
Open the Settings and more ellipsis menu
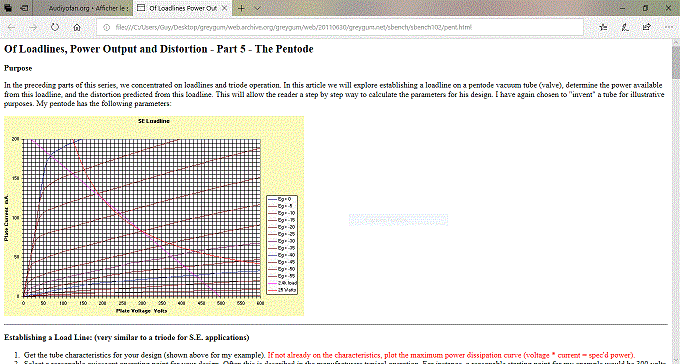point(669,27)
